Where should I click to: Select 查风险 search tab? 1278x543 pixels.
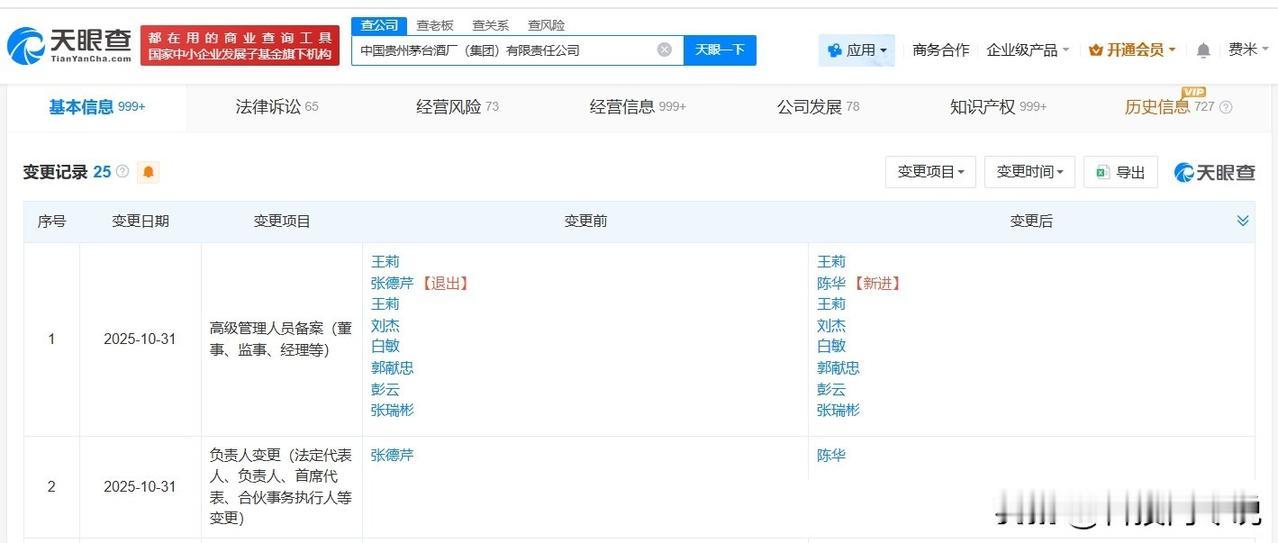pyautogui.click(x=546, y=25)
